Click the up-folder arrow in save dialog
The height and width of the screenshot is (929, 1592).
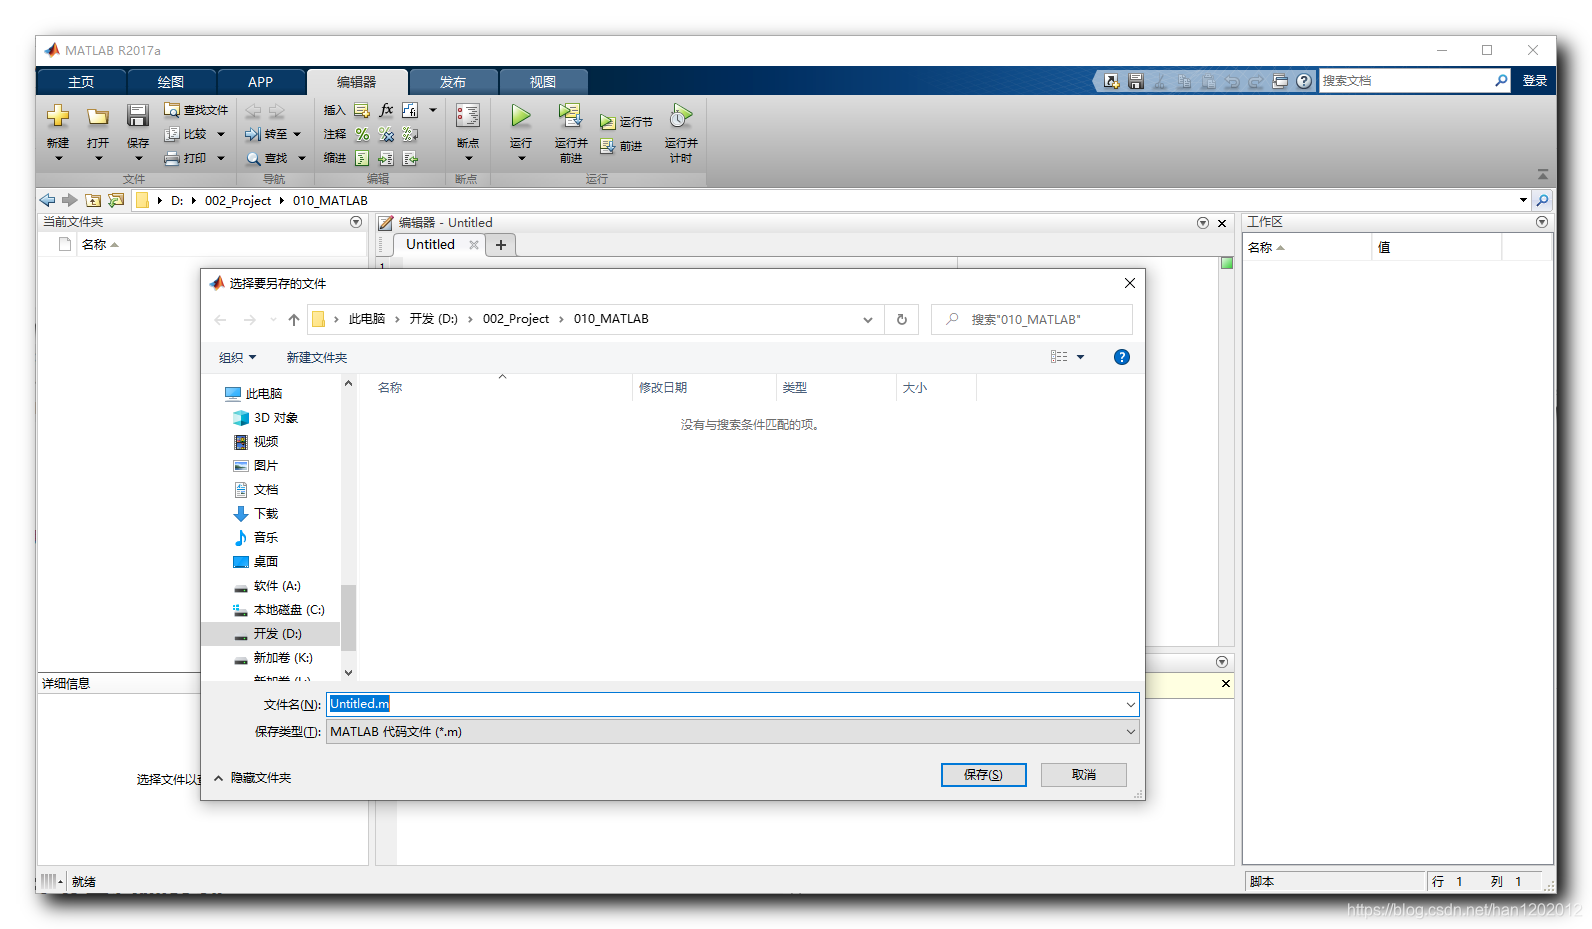293,320
